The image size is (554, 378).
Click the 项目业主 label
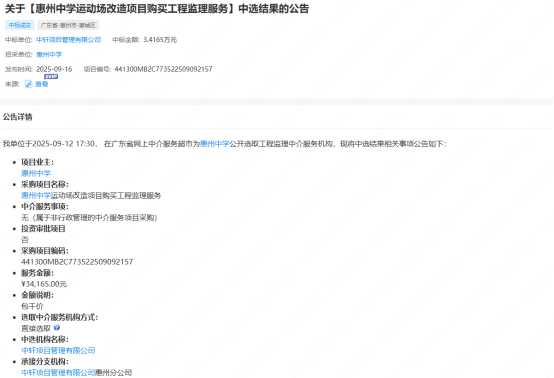coord(37,162)
